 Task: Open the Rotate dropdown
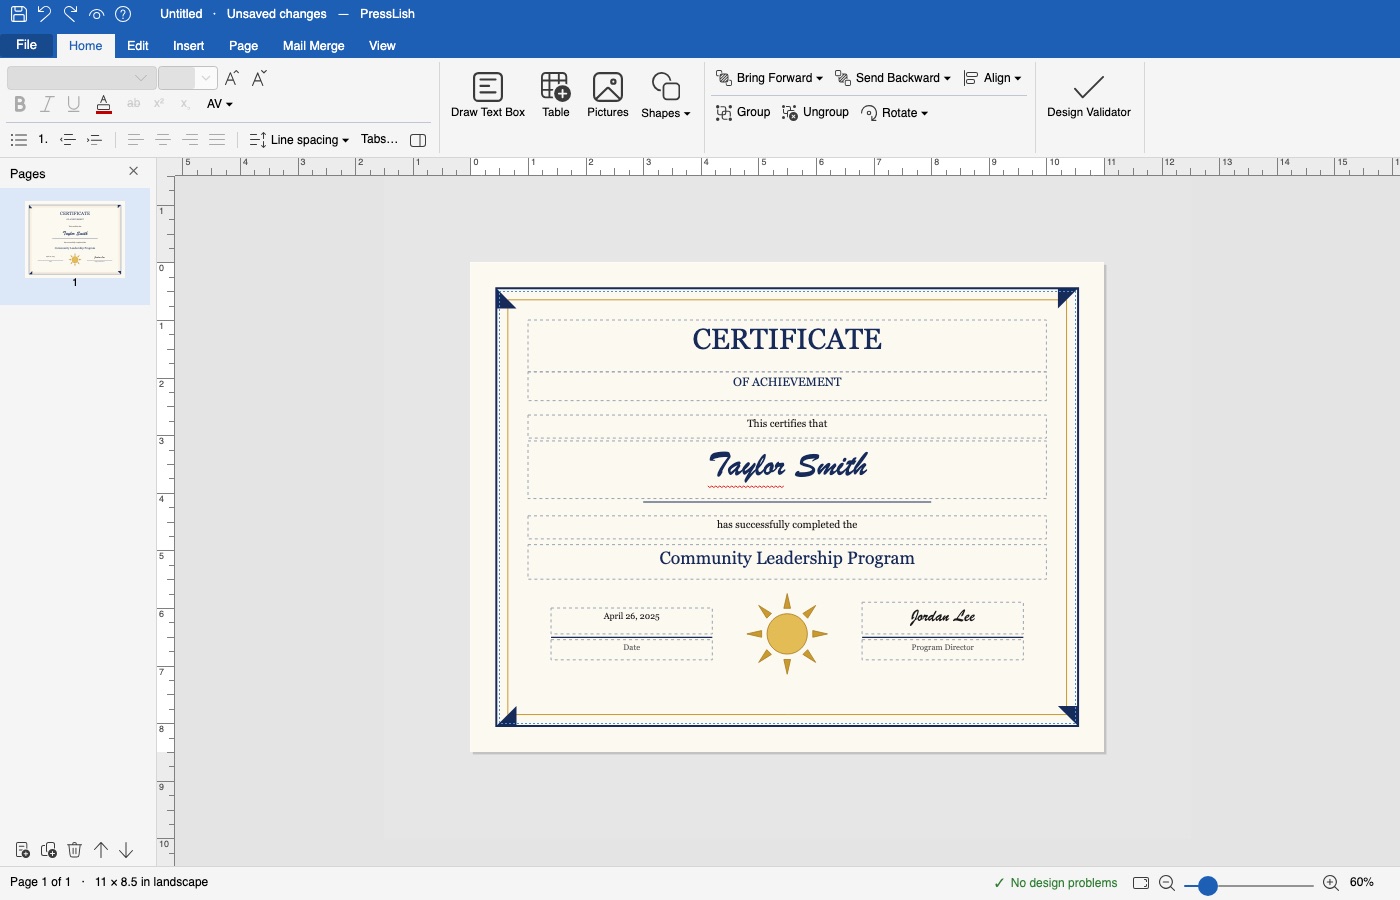(894, 113)
